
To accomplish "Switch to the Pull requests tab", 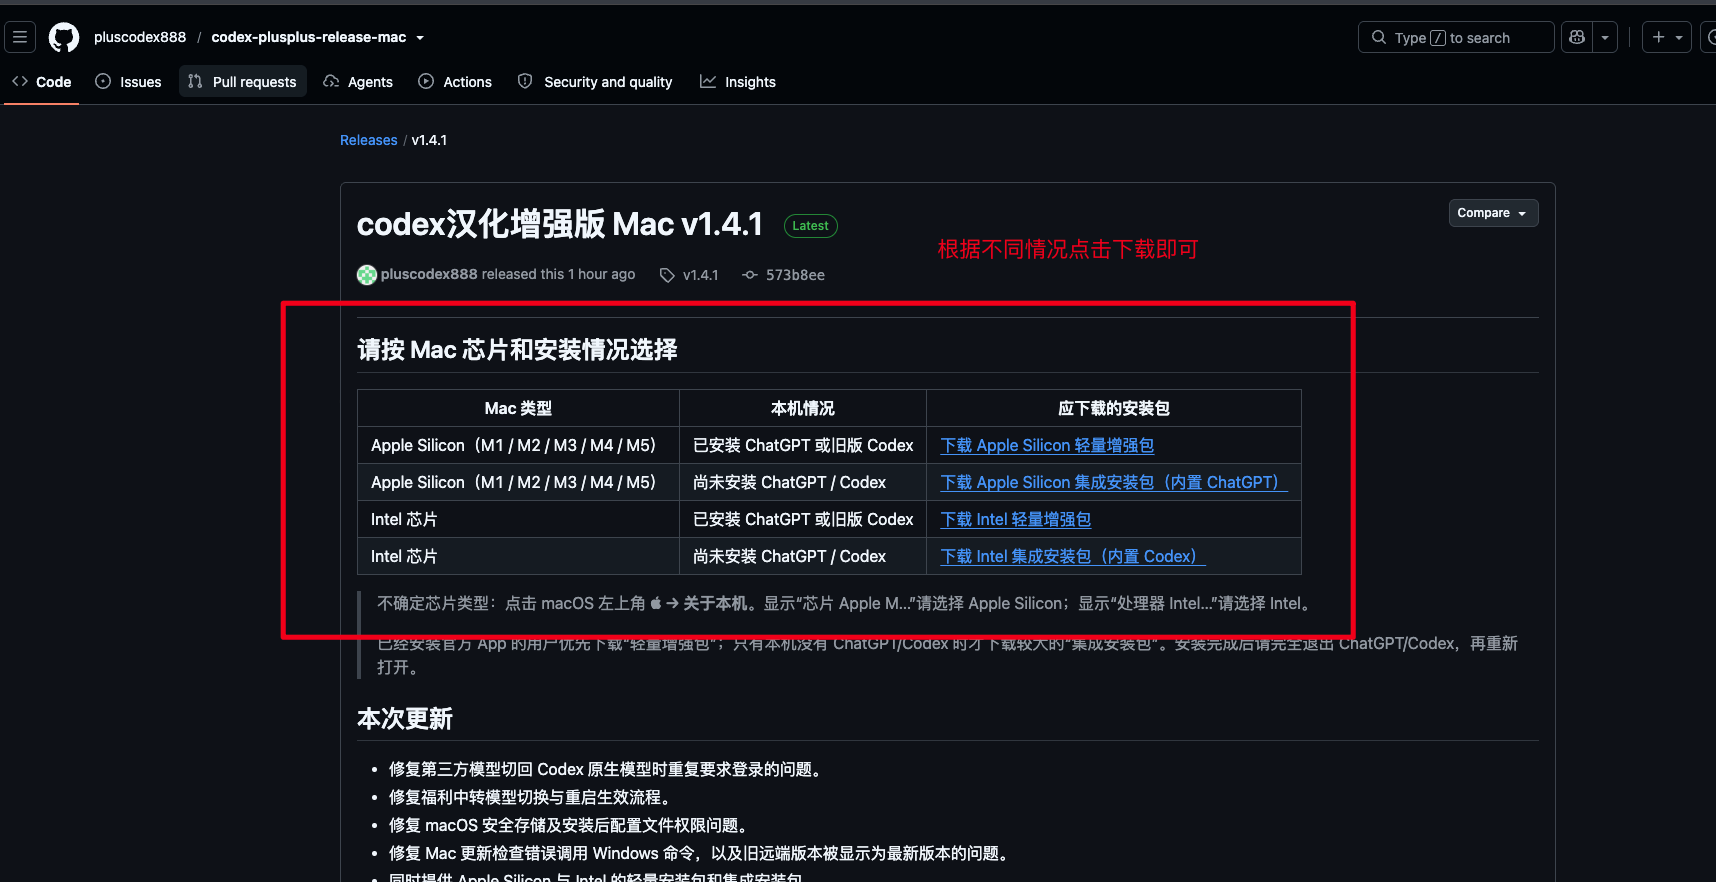I will (242, 82).
